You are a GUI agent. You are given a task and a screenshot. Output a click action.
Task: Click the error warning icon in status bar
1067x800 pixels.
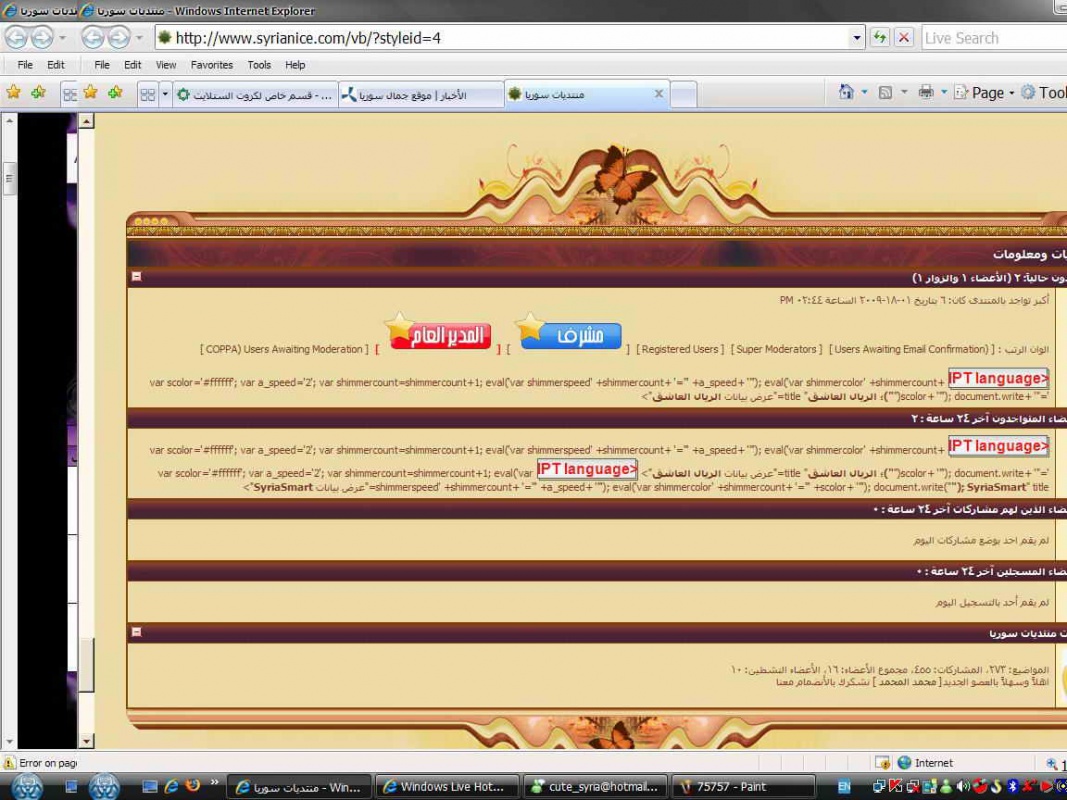10,763
